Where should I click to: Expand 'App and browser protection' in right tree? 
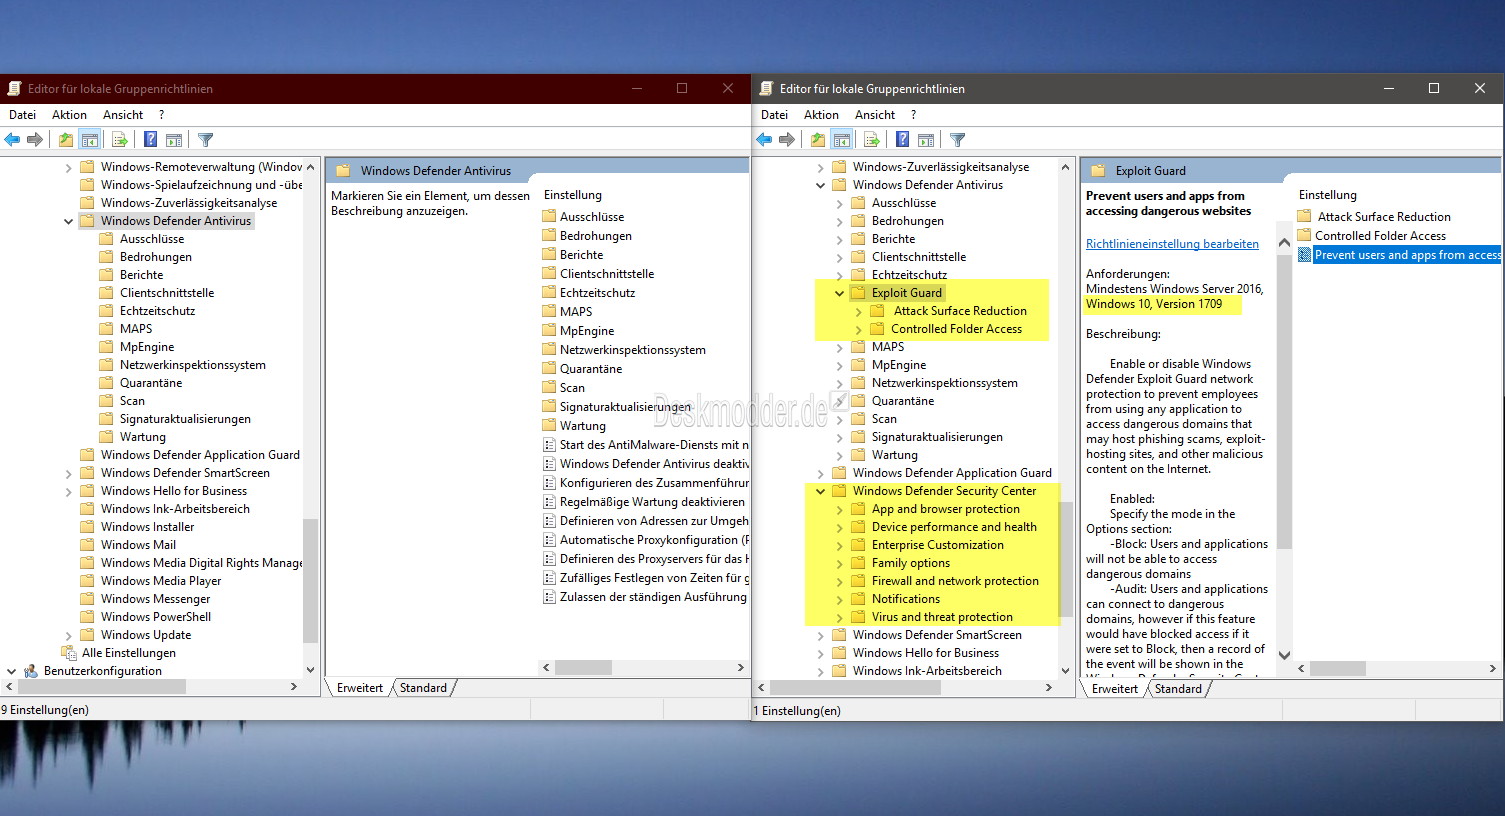(x=839, y=509)
